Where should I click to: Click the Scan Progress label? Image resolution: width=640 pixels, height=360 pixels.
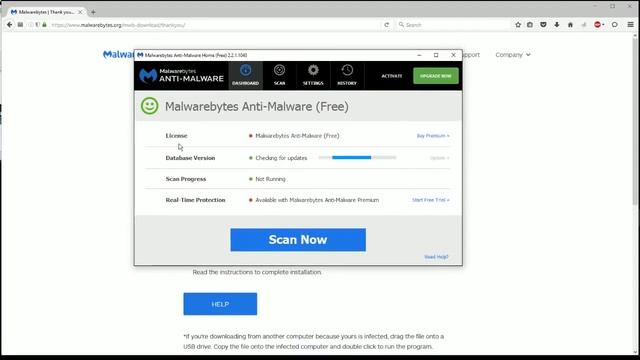[x=186, y=179]
